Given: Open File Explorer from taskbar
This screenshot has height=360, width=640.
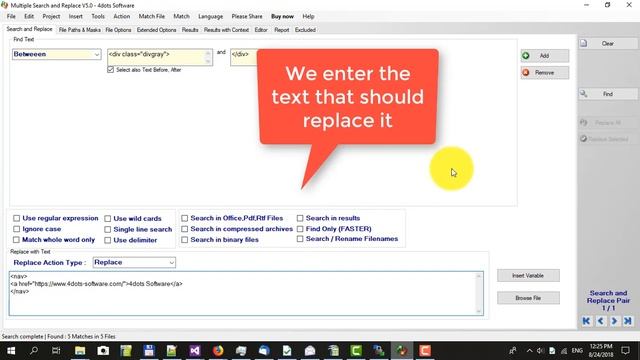Looking at the screenshot, I should click(x=80, y=351).
